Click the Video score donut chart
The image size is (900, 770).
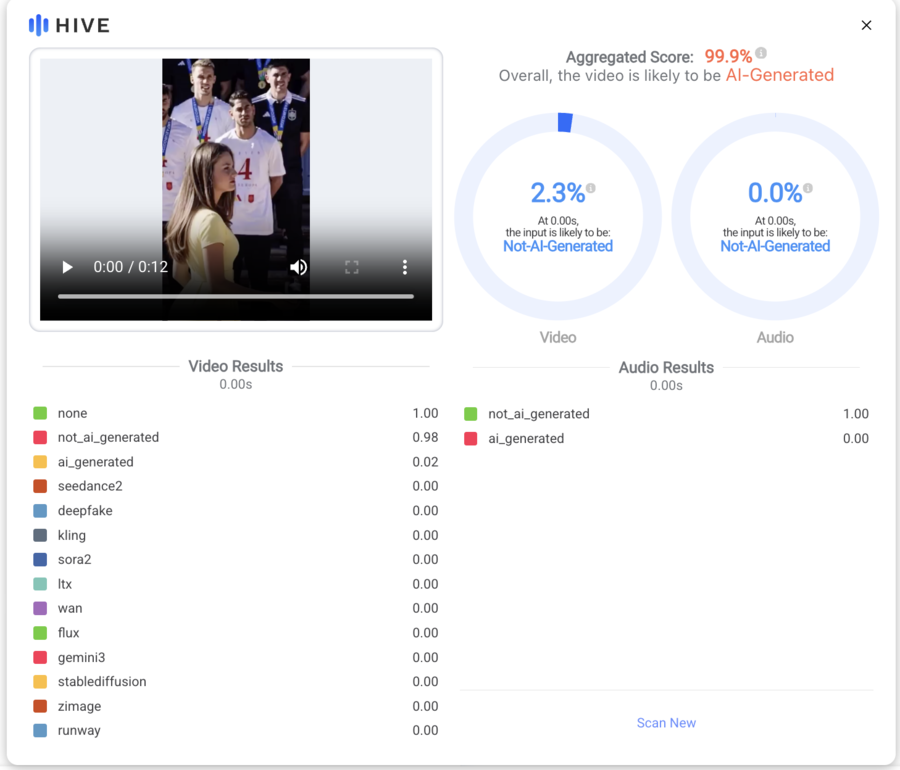coord(558,216)
